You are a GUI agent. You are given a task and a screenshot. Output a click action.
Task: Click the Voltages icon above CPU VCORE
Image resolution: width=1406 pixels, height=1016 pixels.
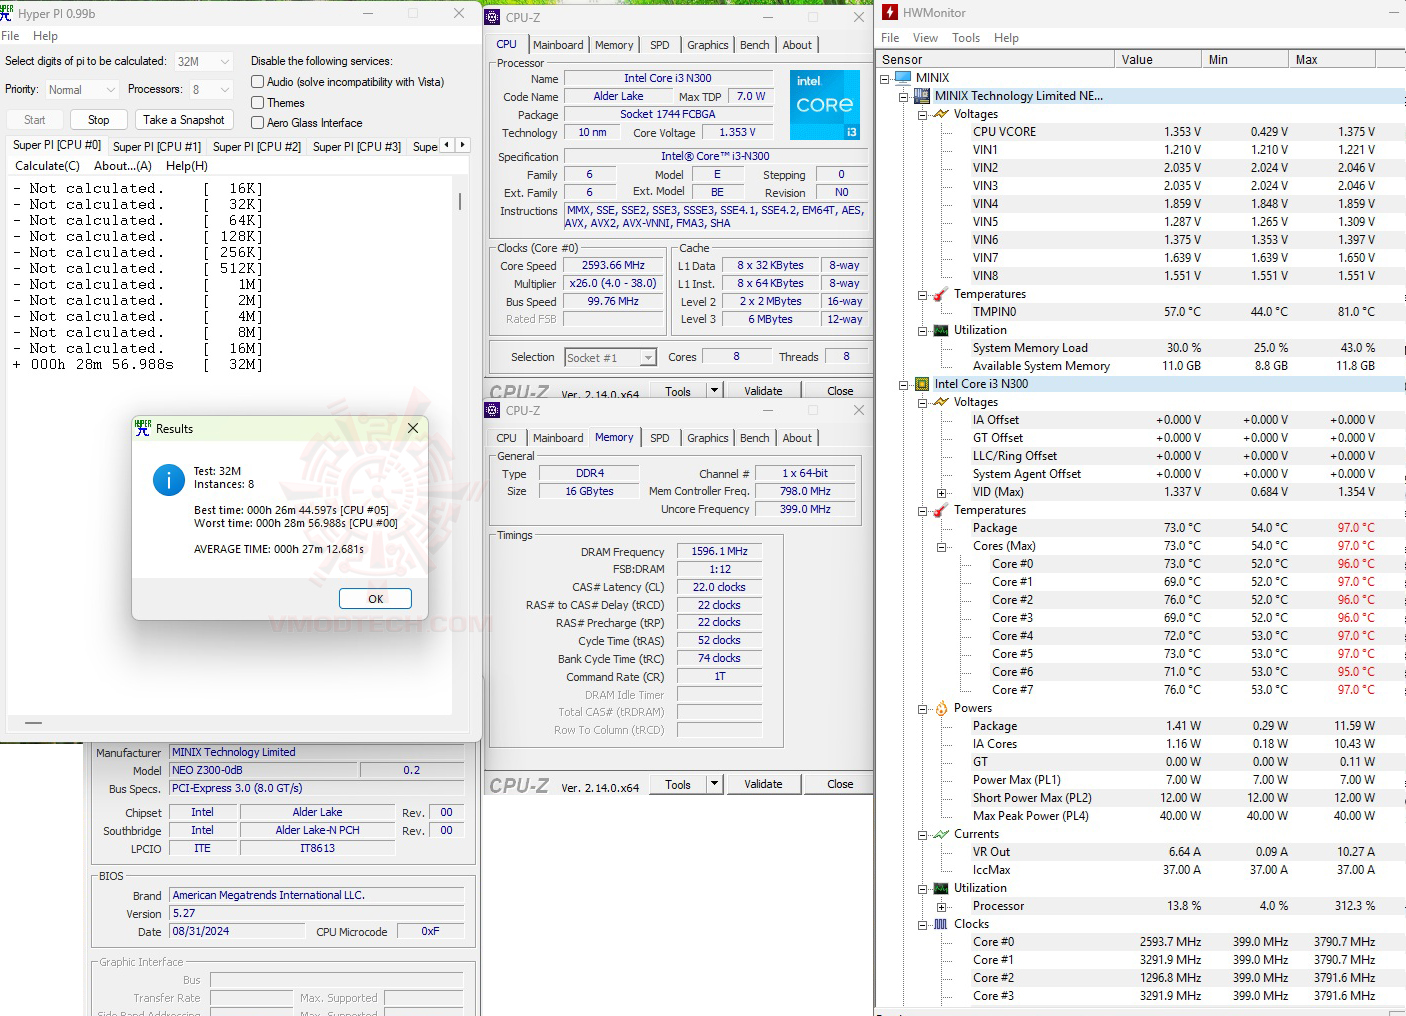[940, 114]
